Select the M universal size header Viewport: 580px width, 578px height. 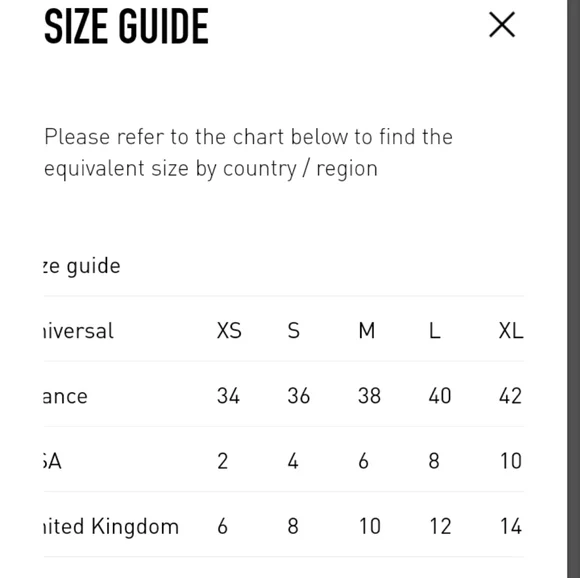[x=367, y=330]
